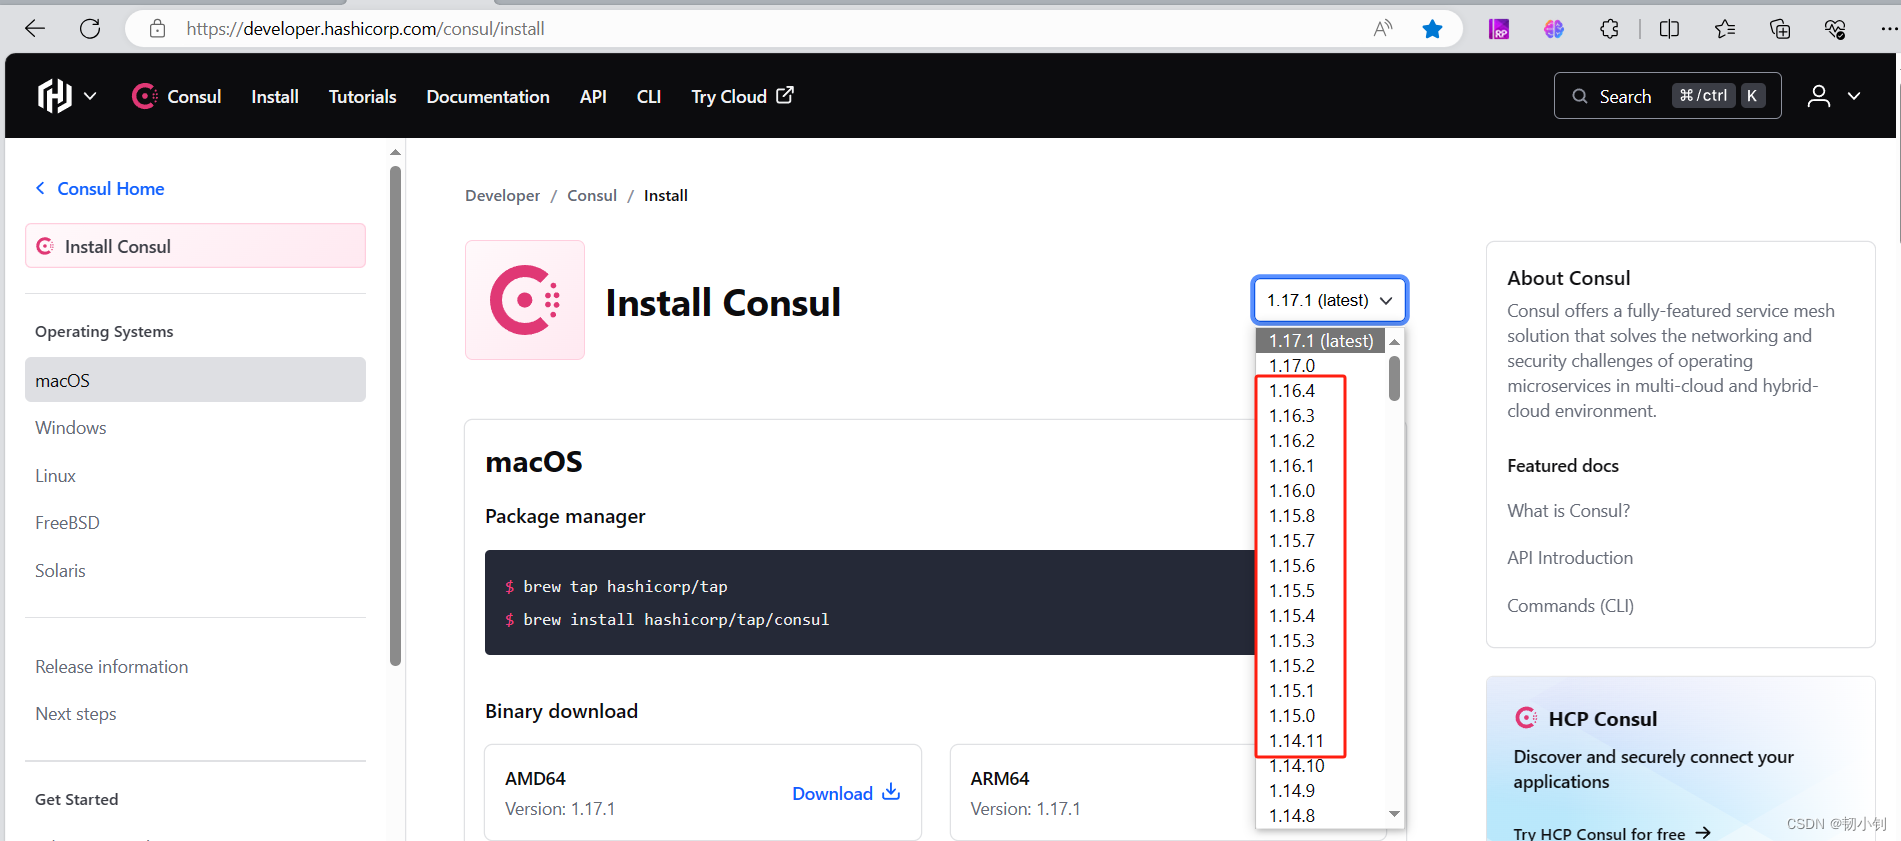Click the AMD64 download arrow icon
Screen dimensions: 1901x841
pyautogui.click(x=891, y=792)
